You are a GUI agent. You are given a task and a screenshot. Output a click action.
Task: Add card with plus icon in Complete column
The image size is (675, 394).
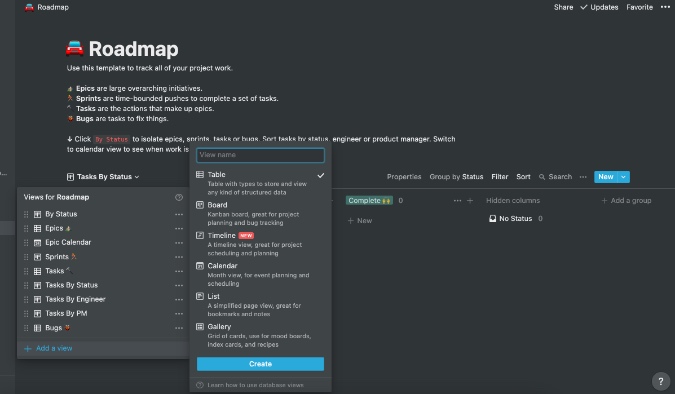click(x=470, y=200)
